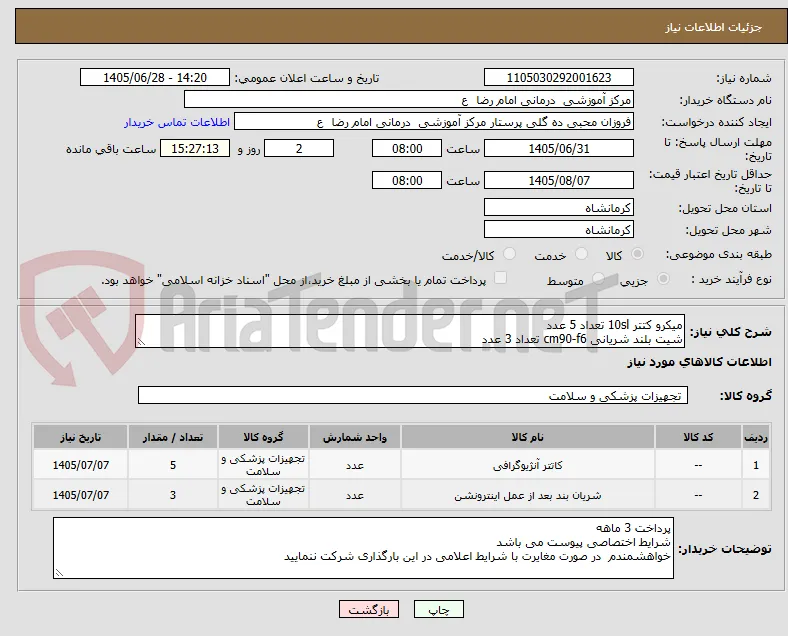Click the جزئیات اطلاعات نیاز page header
Viewport: 788px width, 636px height.
tap(714, 27)
